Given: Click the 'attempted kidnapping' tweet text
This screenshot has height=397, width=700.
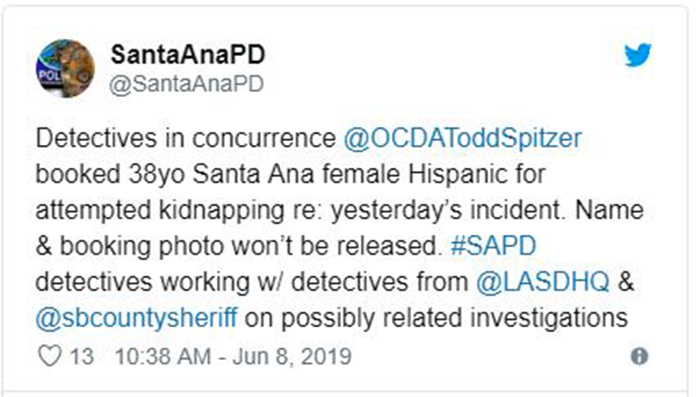Looking at the screenshot, I should 160,210.
